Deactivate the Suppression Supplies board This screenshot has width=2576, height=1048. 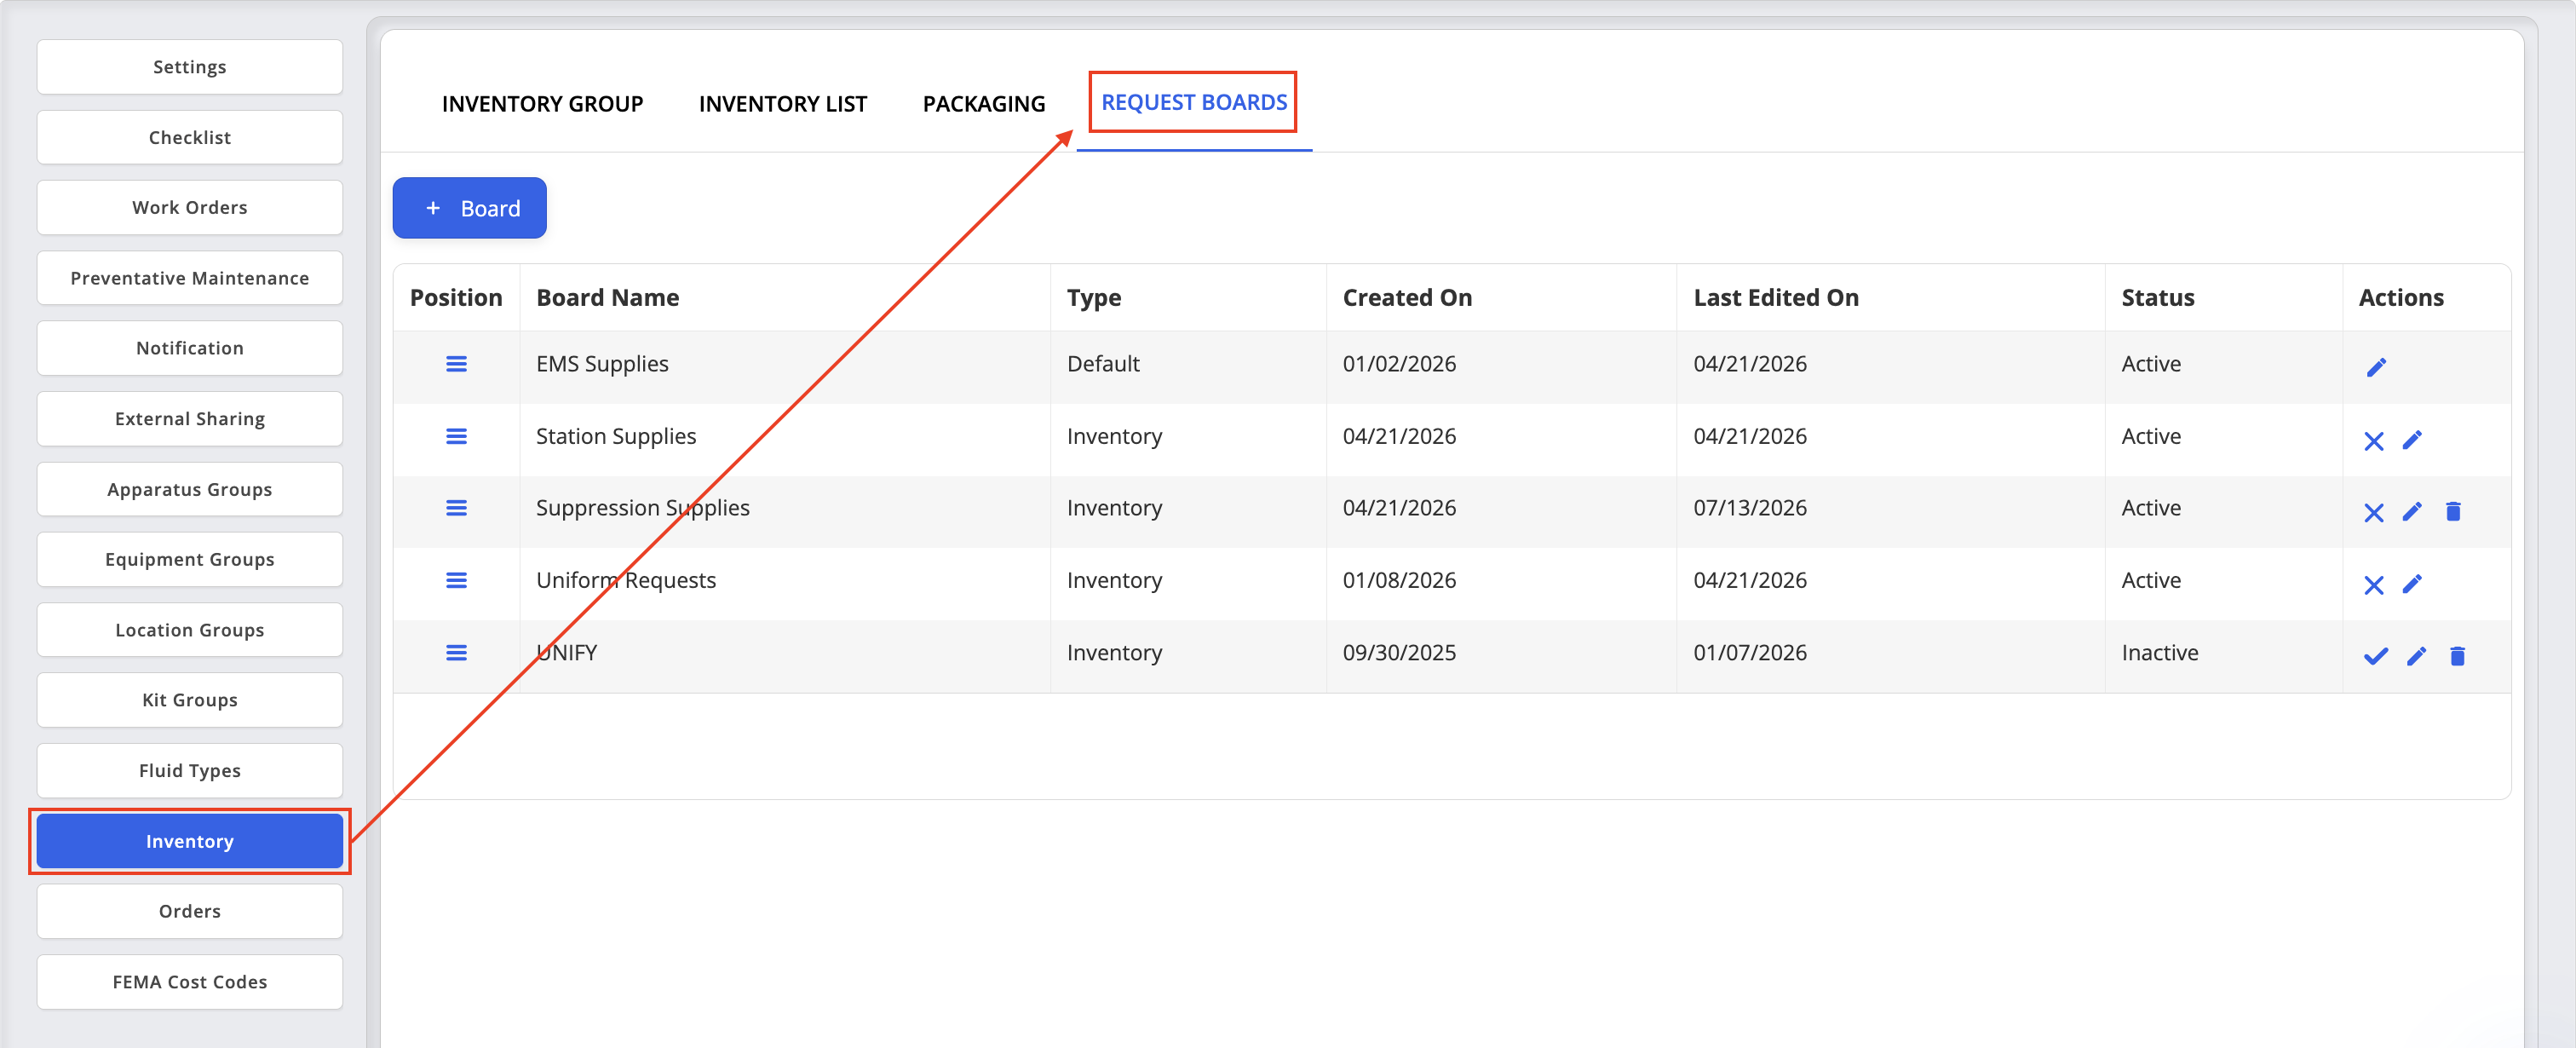pyautogui.click(x=2373, y=513)
